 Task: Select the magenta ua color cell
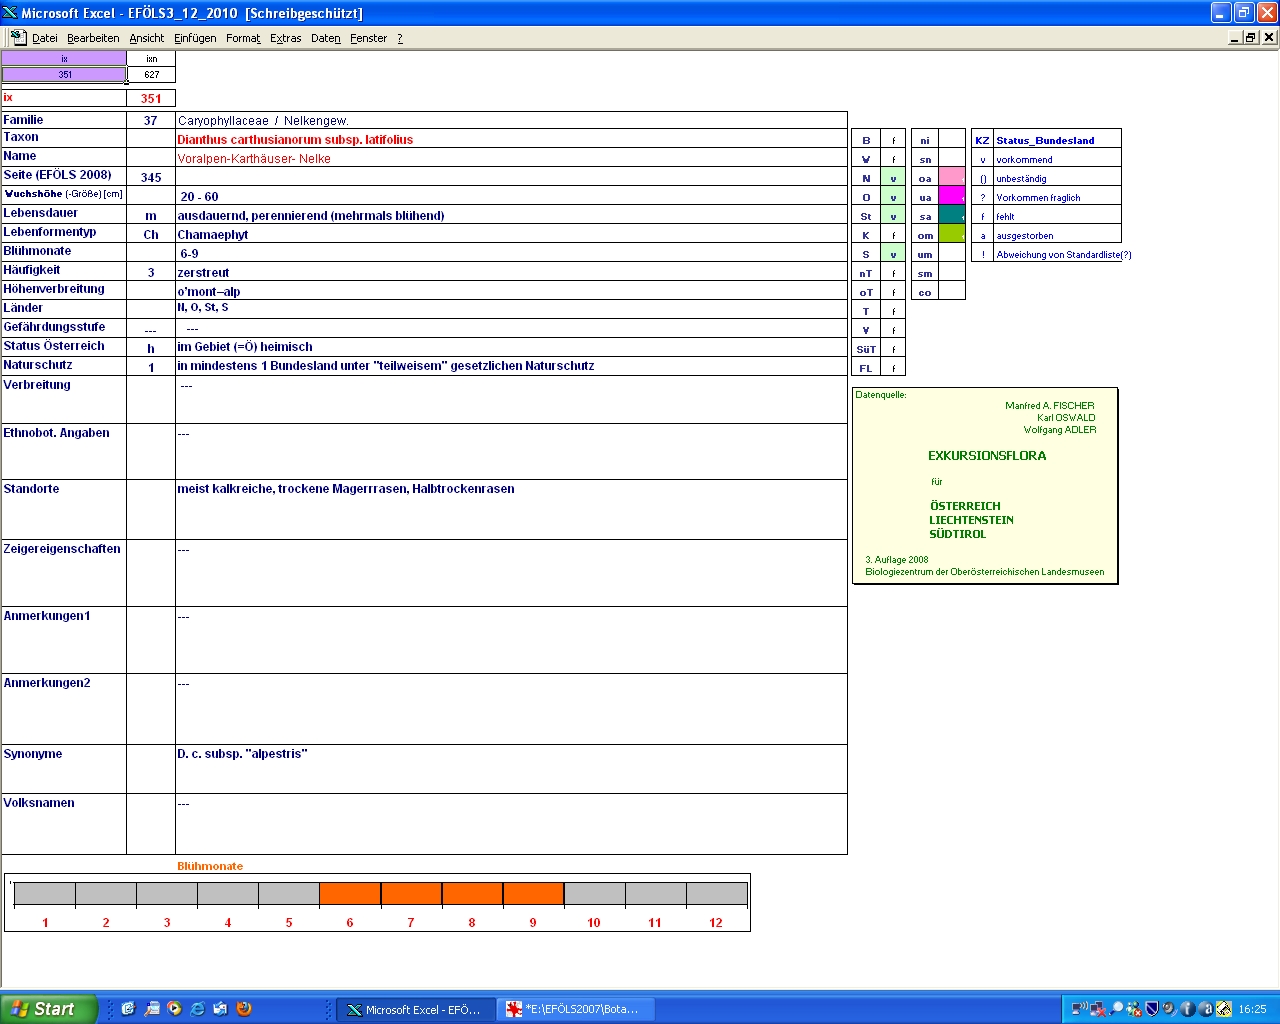(x=952, y=196)
